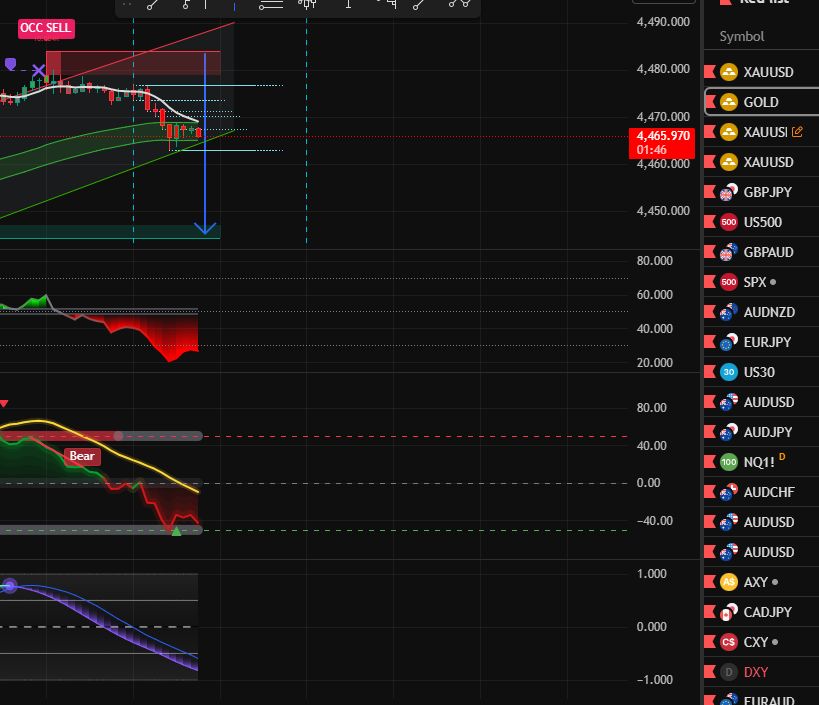Choose SPX in the symbol list
The height and width of the screenshot is (705, 819).
click(x=755, y=282)
